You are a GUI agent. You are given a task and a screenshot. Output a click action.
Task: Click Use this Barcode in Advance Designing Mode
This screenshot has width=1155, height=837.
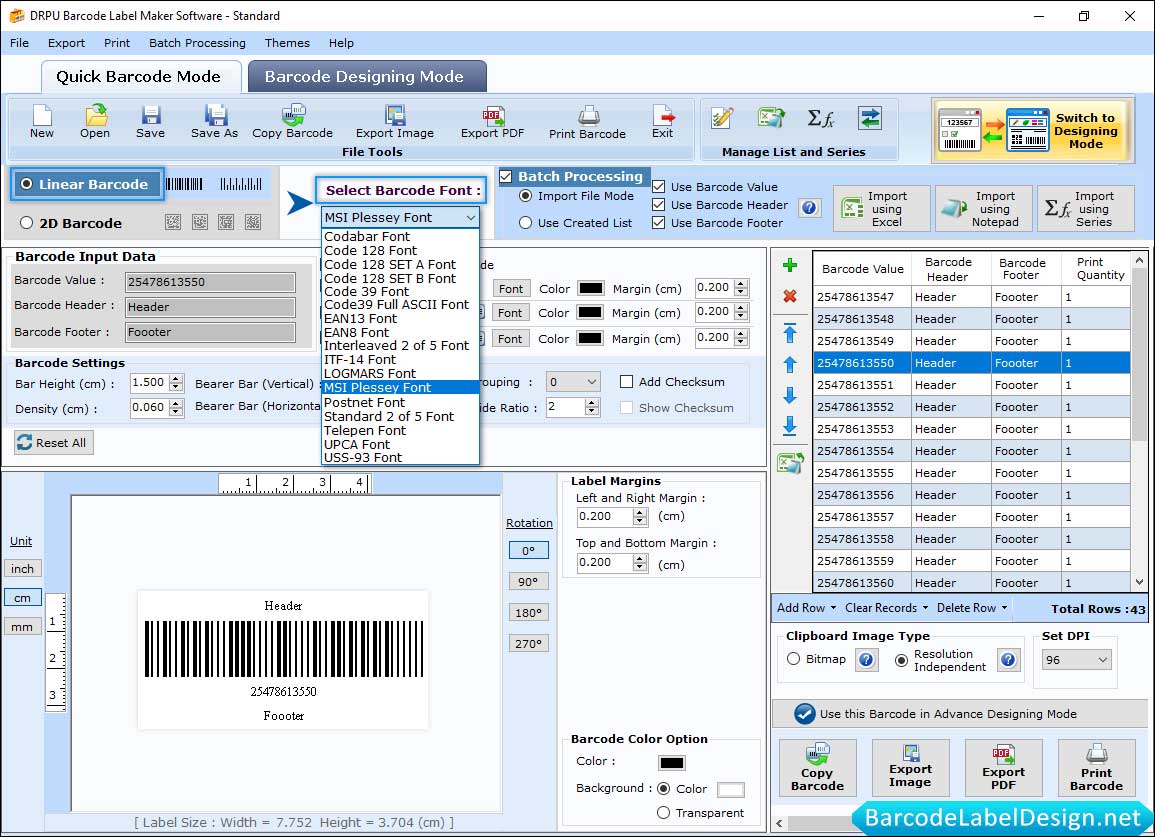960,714
